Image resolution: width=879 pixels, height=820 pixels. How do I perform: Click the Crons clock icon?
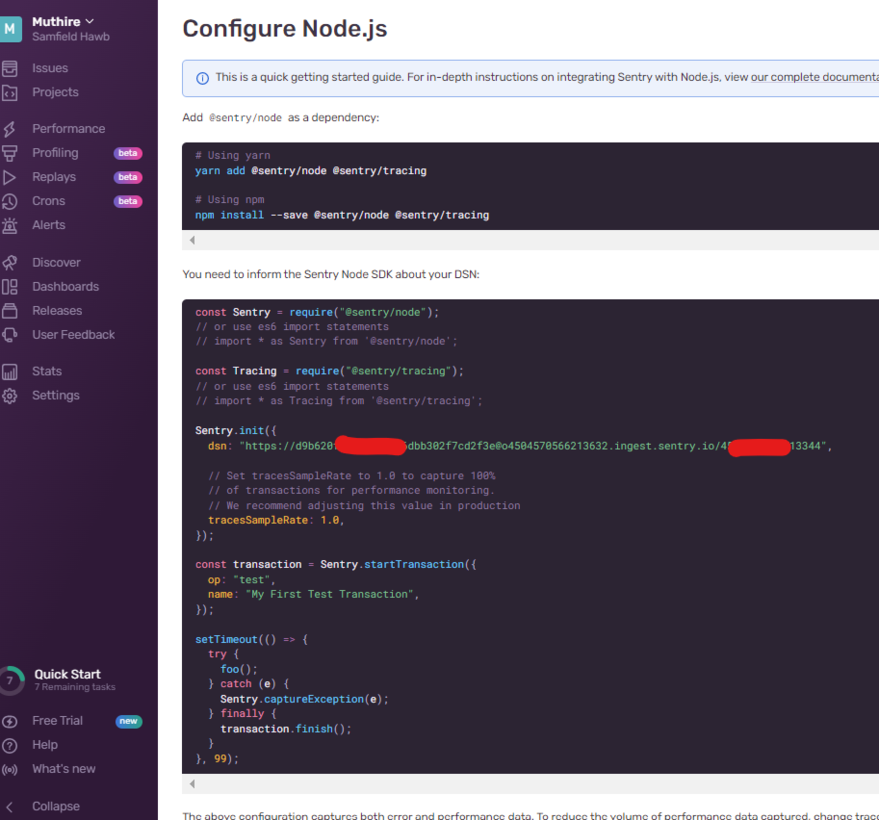(10, 201)
